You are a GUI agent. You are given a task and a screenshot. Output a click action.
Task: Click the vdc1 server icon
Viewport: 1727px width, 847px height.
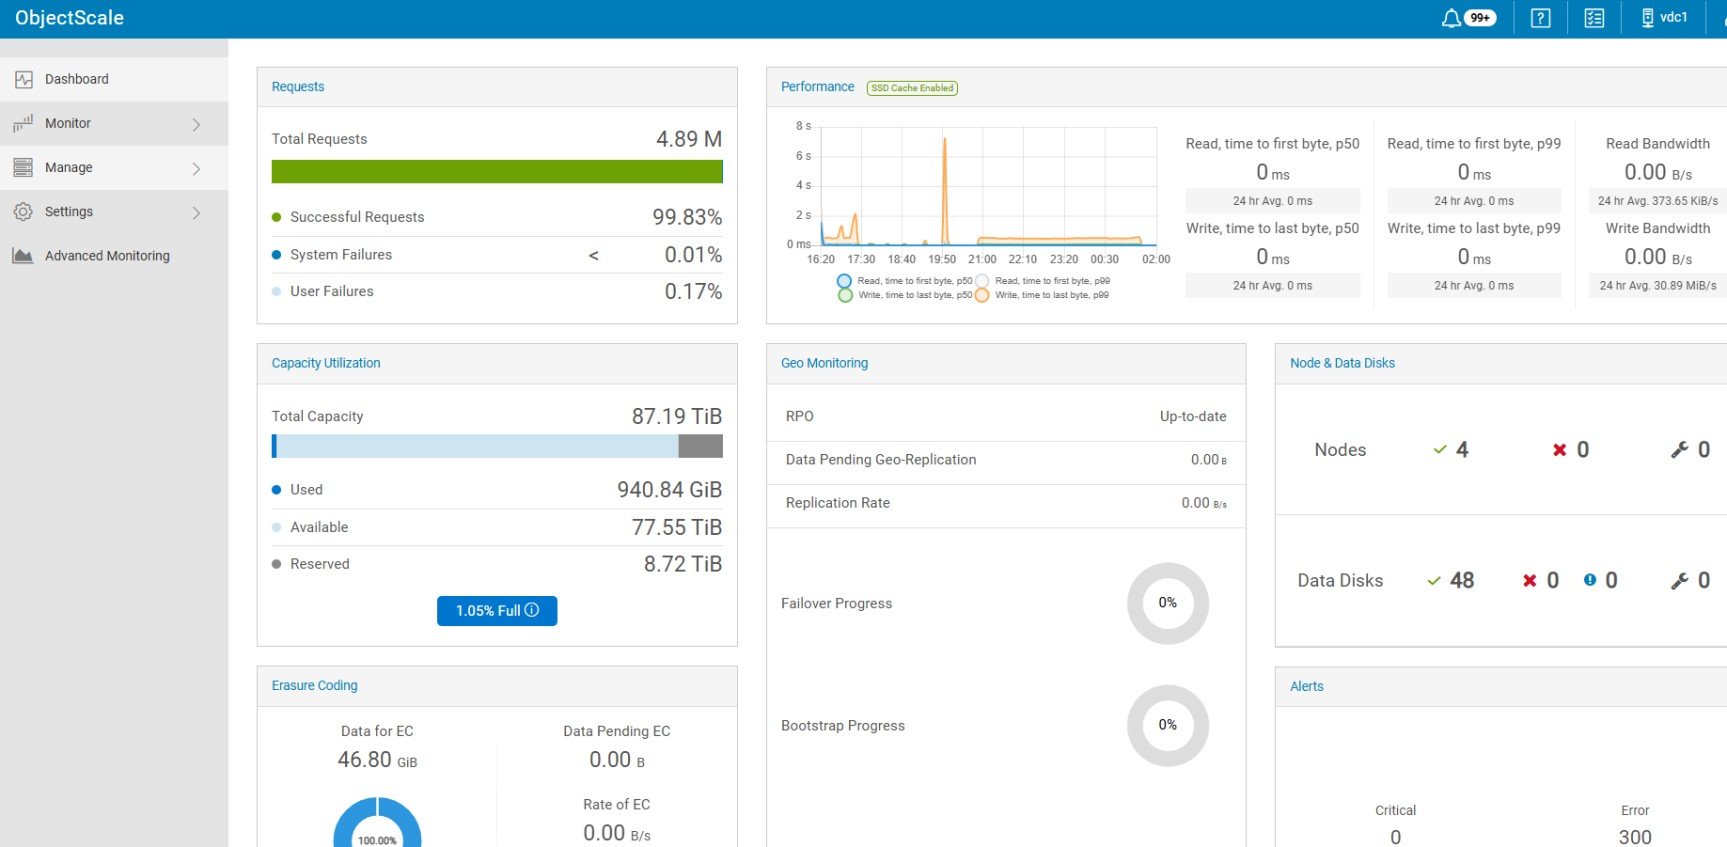tap(1647, 18)
